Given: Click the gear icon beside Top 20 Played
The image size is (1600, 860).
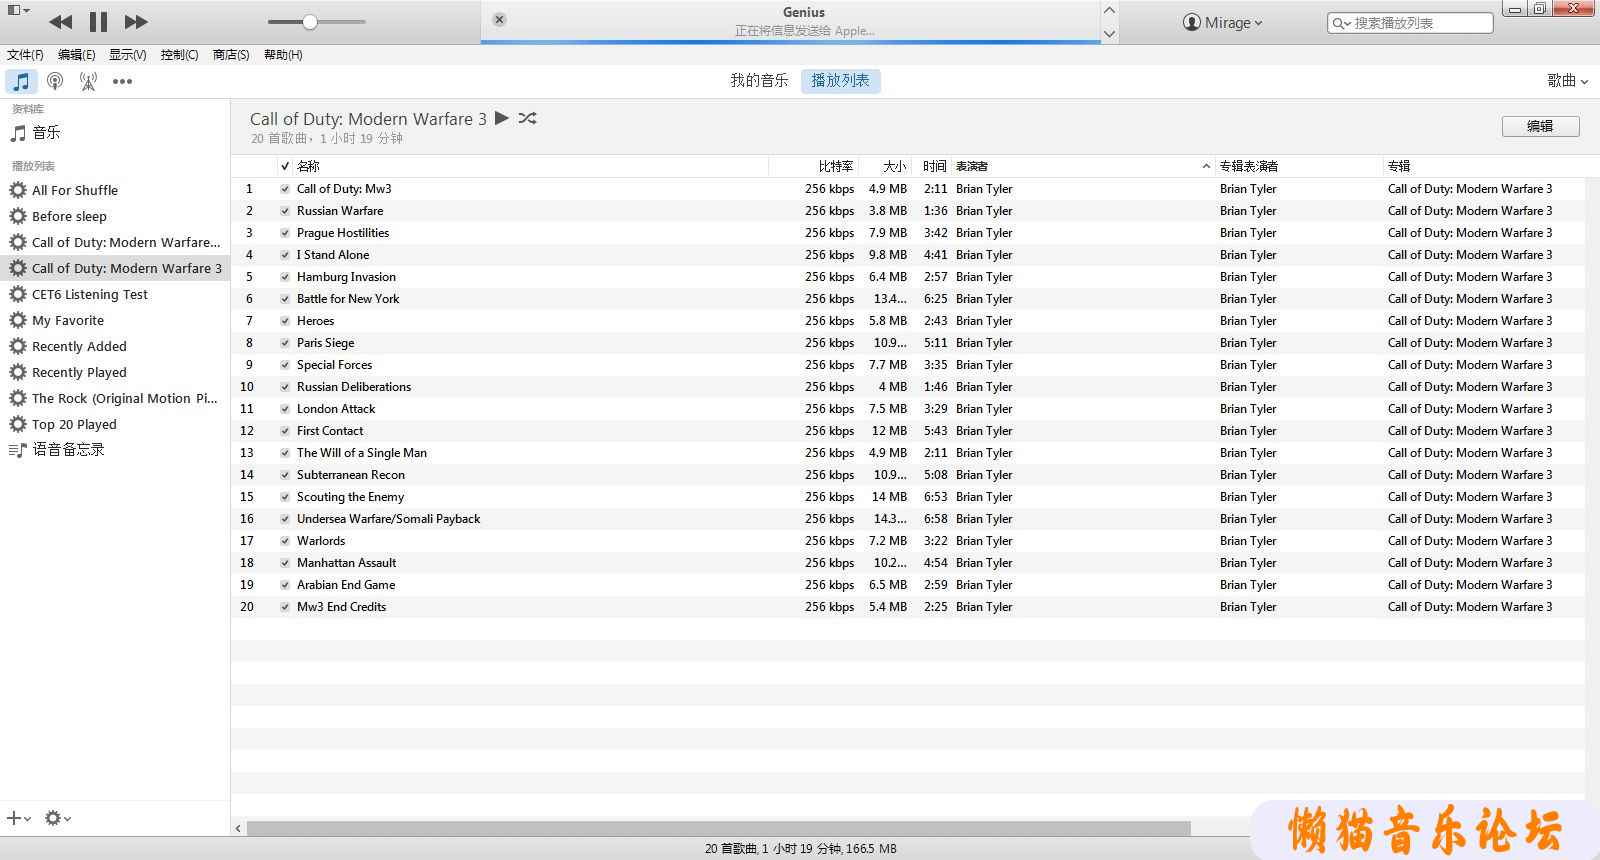Looking at the screenshot, I should point(18,424).
